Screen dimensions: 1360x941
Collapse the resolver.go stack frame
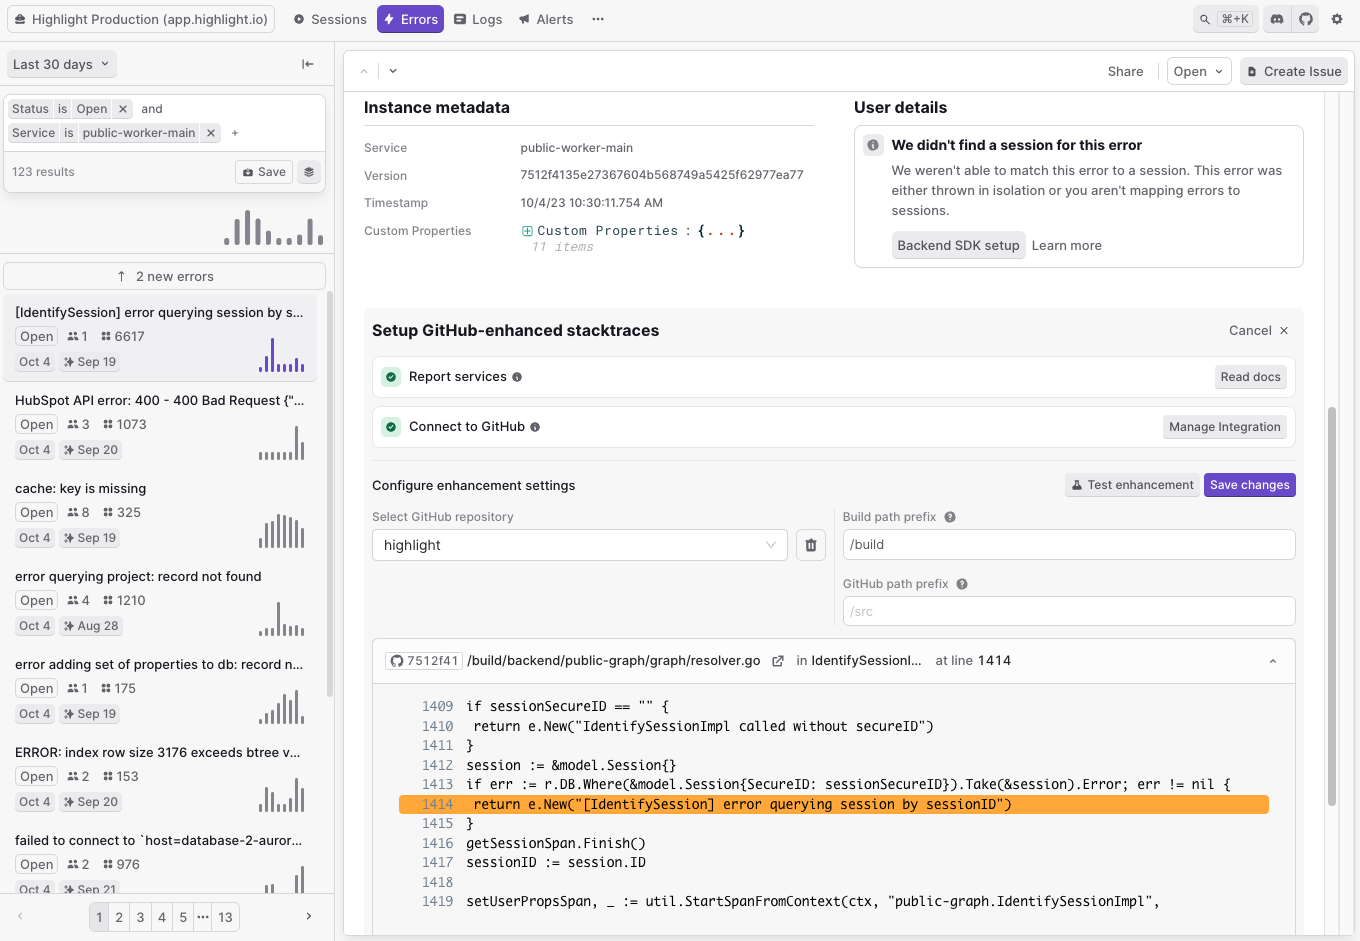point(1273,661)
